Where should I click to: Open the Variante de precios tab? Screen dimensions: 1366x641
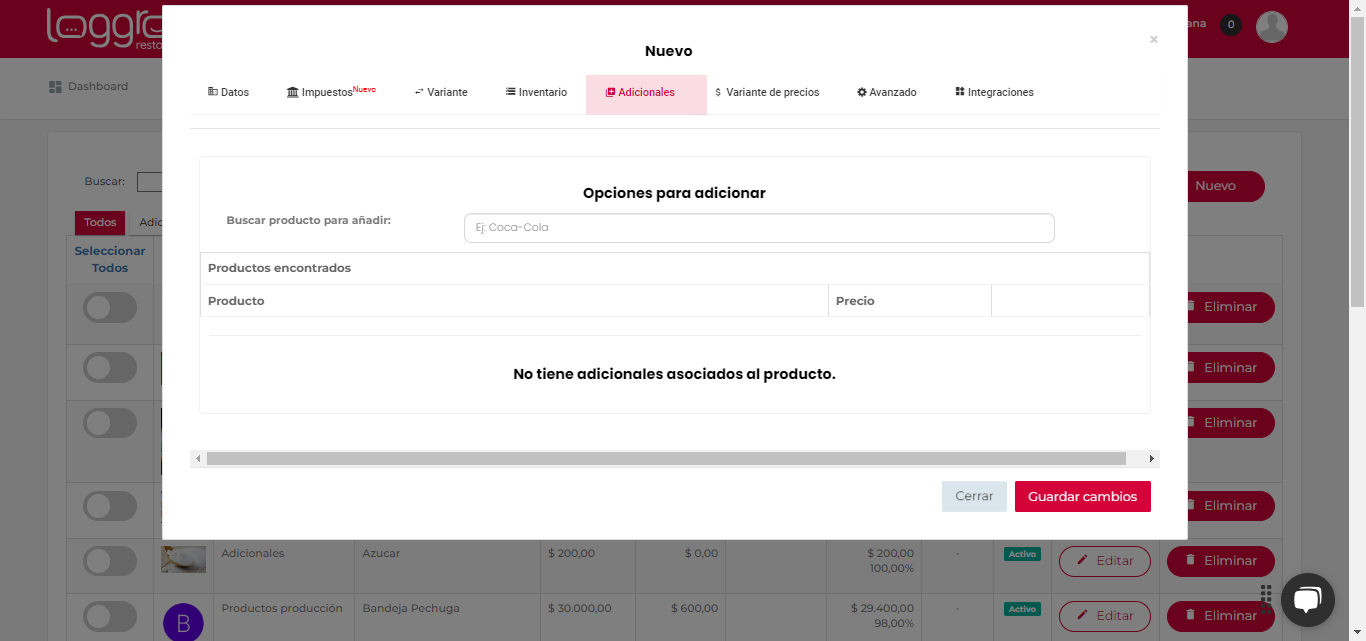767,92
